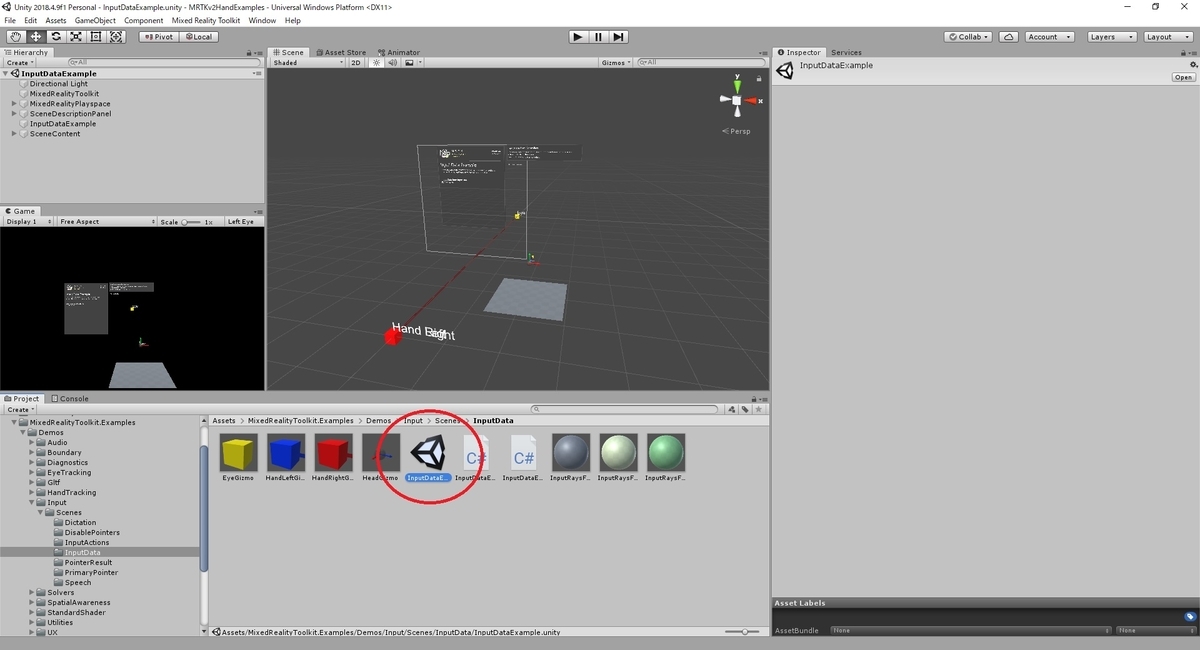Switch to the Asset Store tab

341,52
